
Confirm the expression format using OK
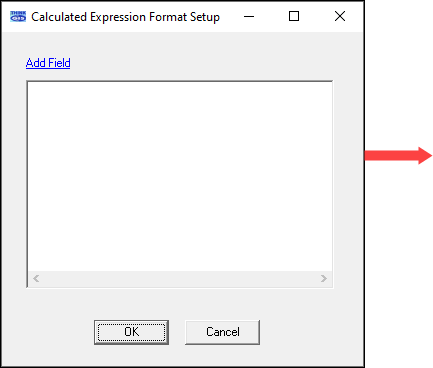[131, 332]
